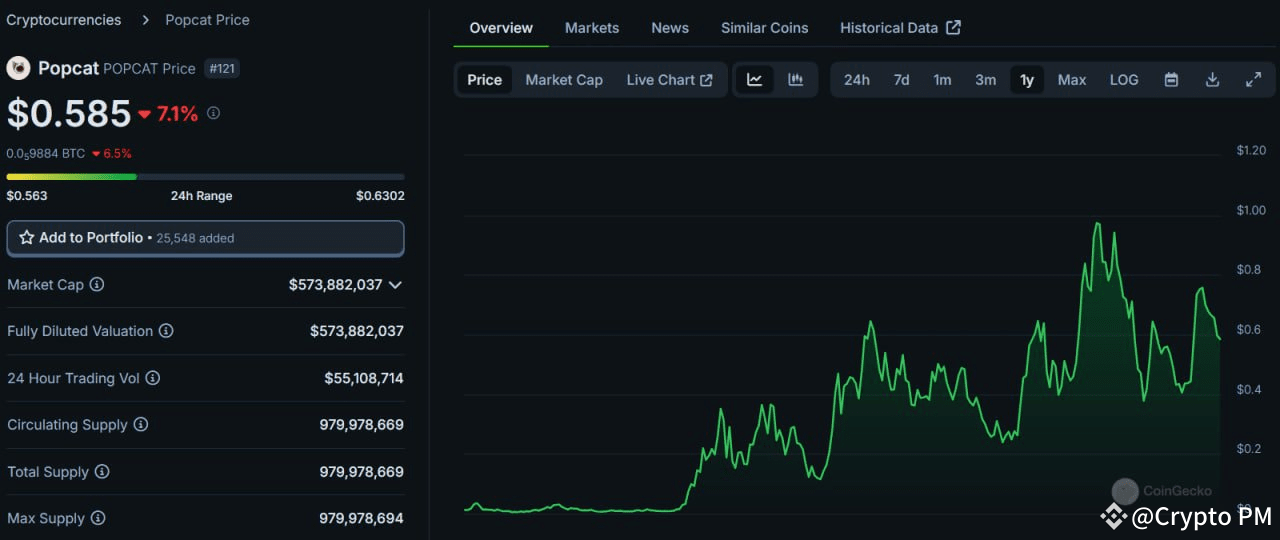Click the $0.585 price value
This screenshot has height=540, width=1280.
(x=69, y=114)
